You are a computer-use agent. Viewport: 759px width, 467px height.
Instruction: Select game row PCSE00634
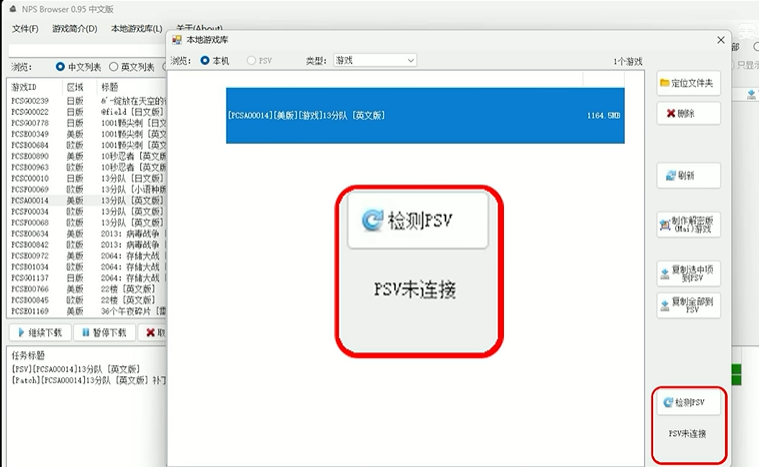tap(87, 234)
